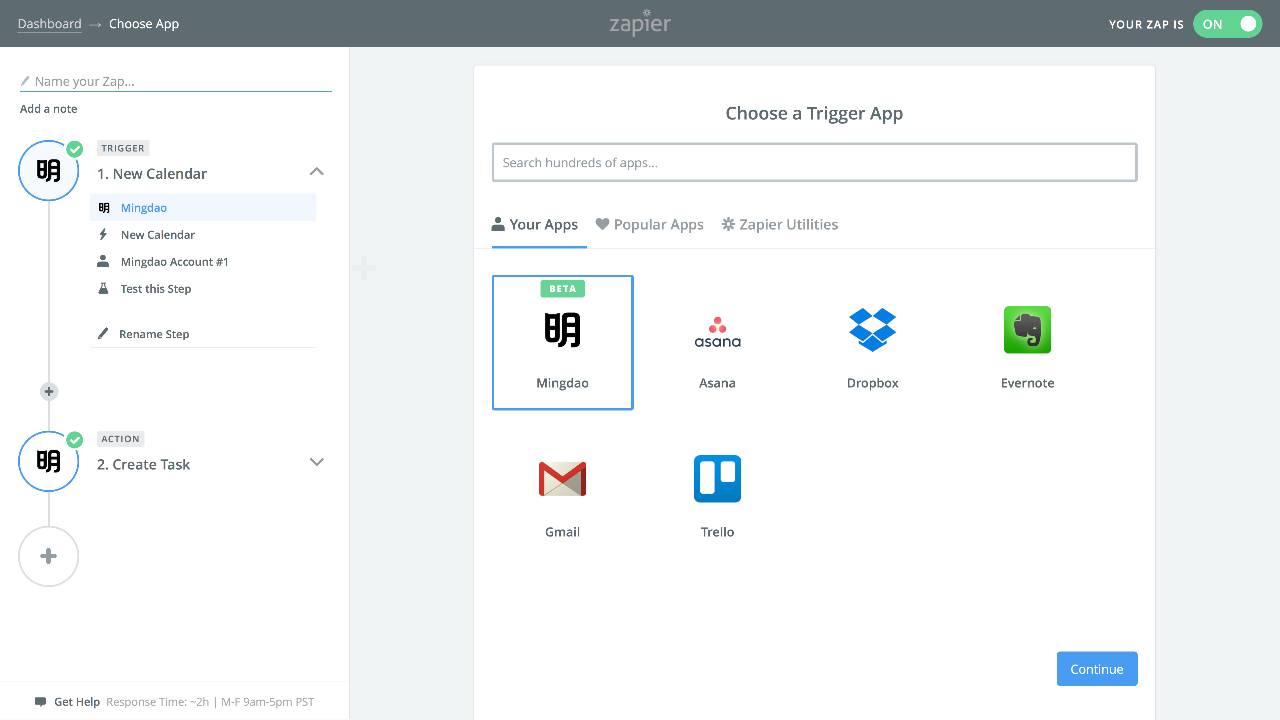The width and height of the screenshot is (1280, 720).
Task: Click the 2. Create Task step title
Action: (x=143, y=464)
